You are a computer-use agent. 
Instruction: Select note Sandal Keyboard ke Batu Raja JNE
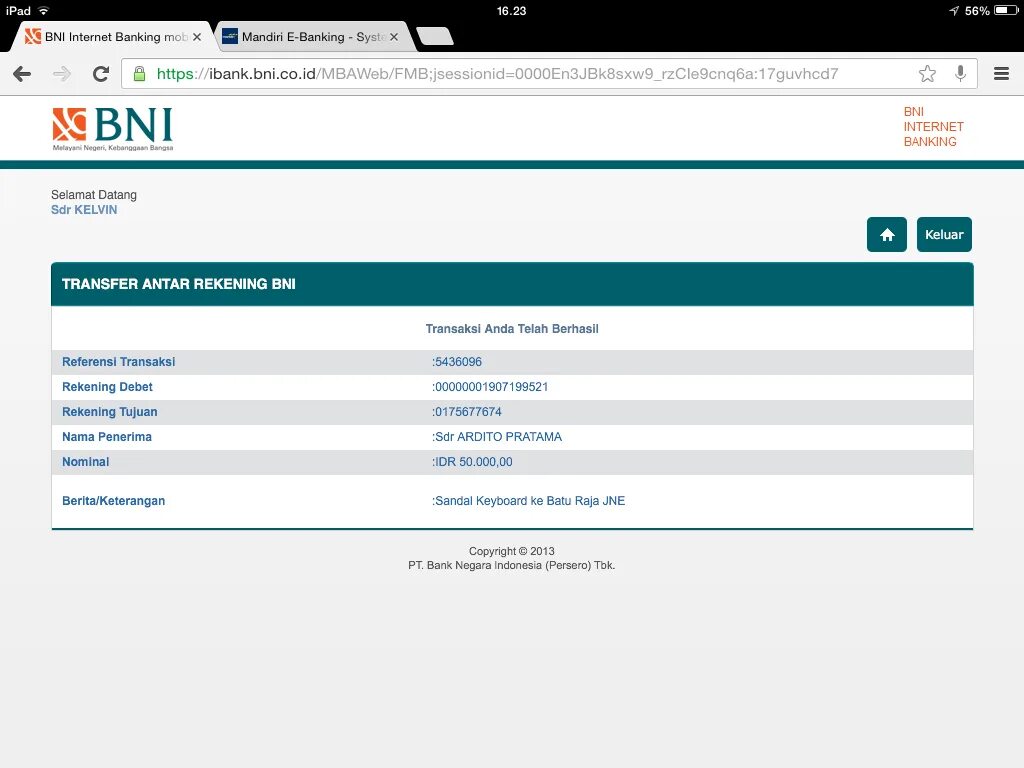pos(530,501)
